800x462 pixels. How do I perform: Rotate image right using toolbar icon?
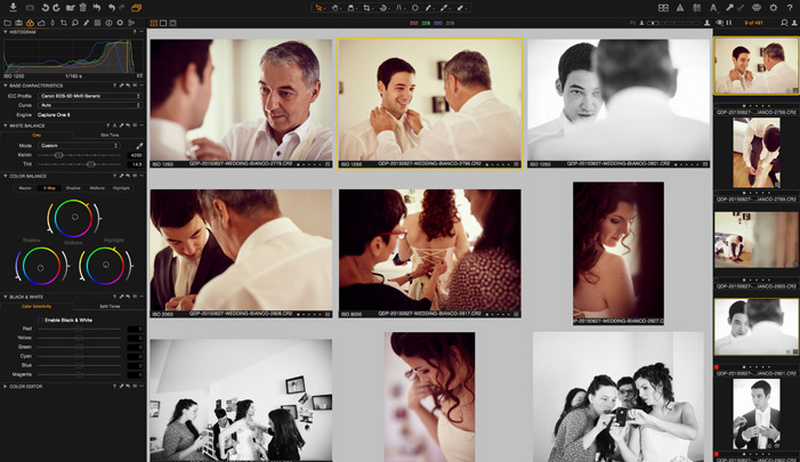pyautogui.click(x=56, y=8)
